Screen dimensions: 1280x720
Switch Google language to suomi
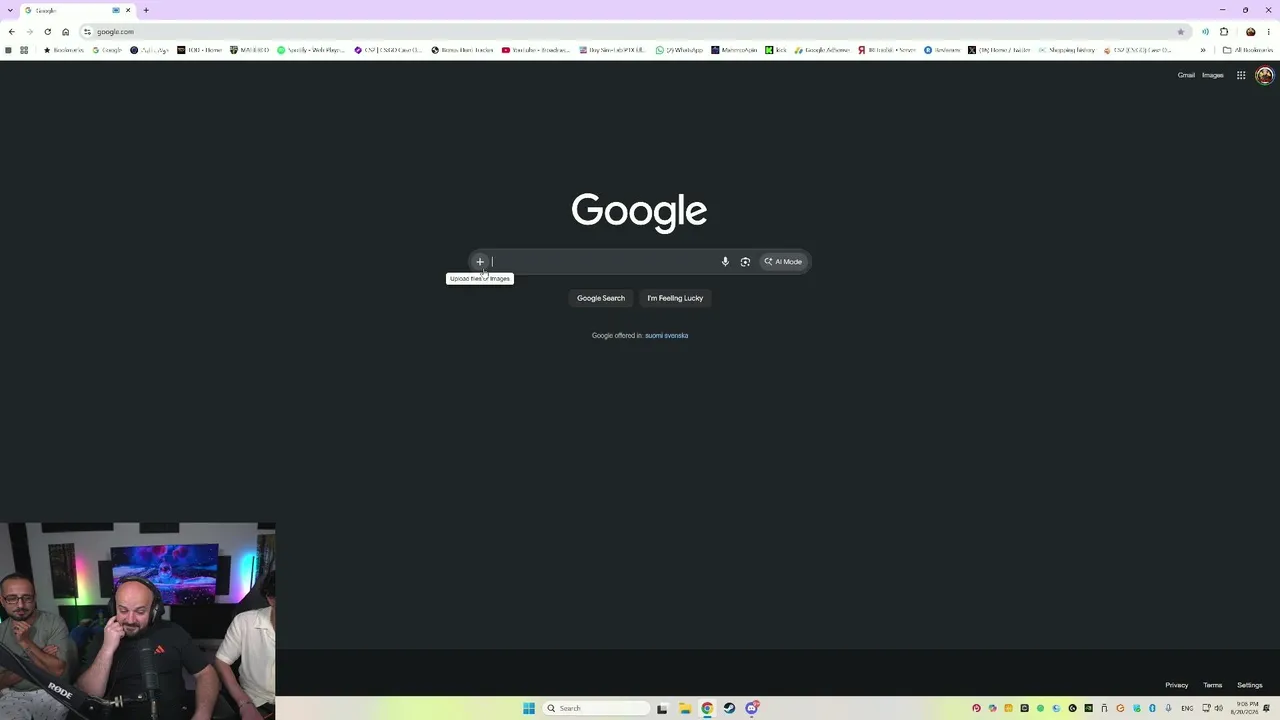[x=654, y=336]
